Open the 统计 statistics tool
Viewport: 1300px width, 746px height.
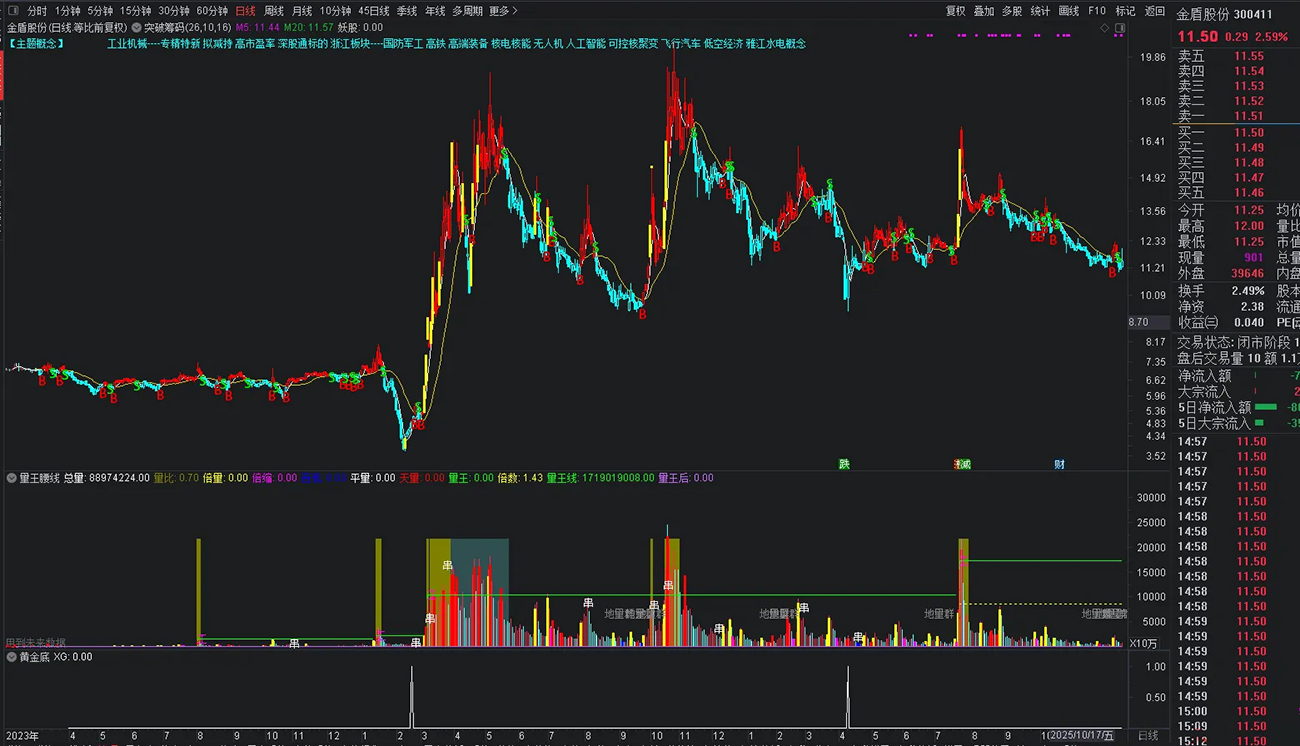[1040, 11]
